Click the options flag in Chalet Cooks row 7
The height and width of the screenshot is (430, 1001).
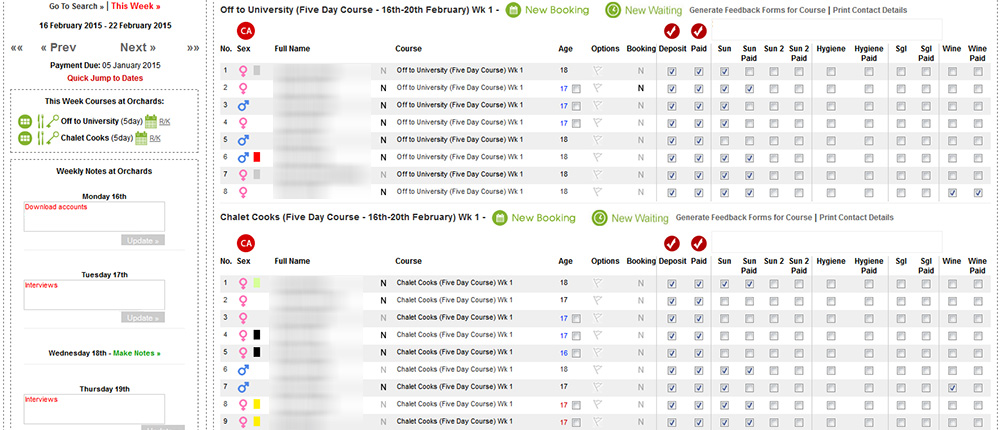tap(598, 386)
